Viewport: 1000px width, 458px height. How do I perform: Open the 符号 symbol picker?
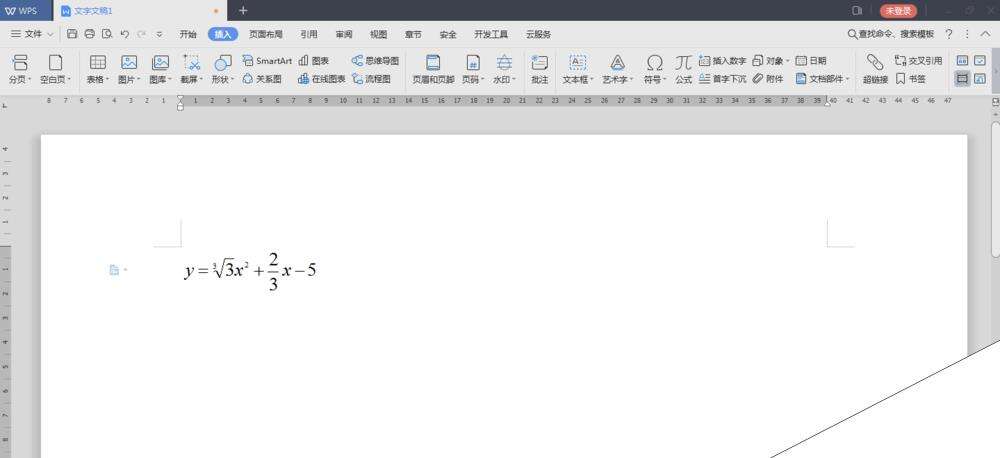(x=654, y=70)
